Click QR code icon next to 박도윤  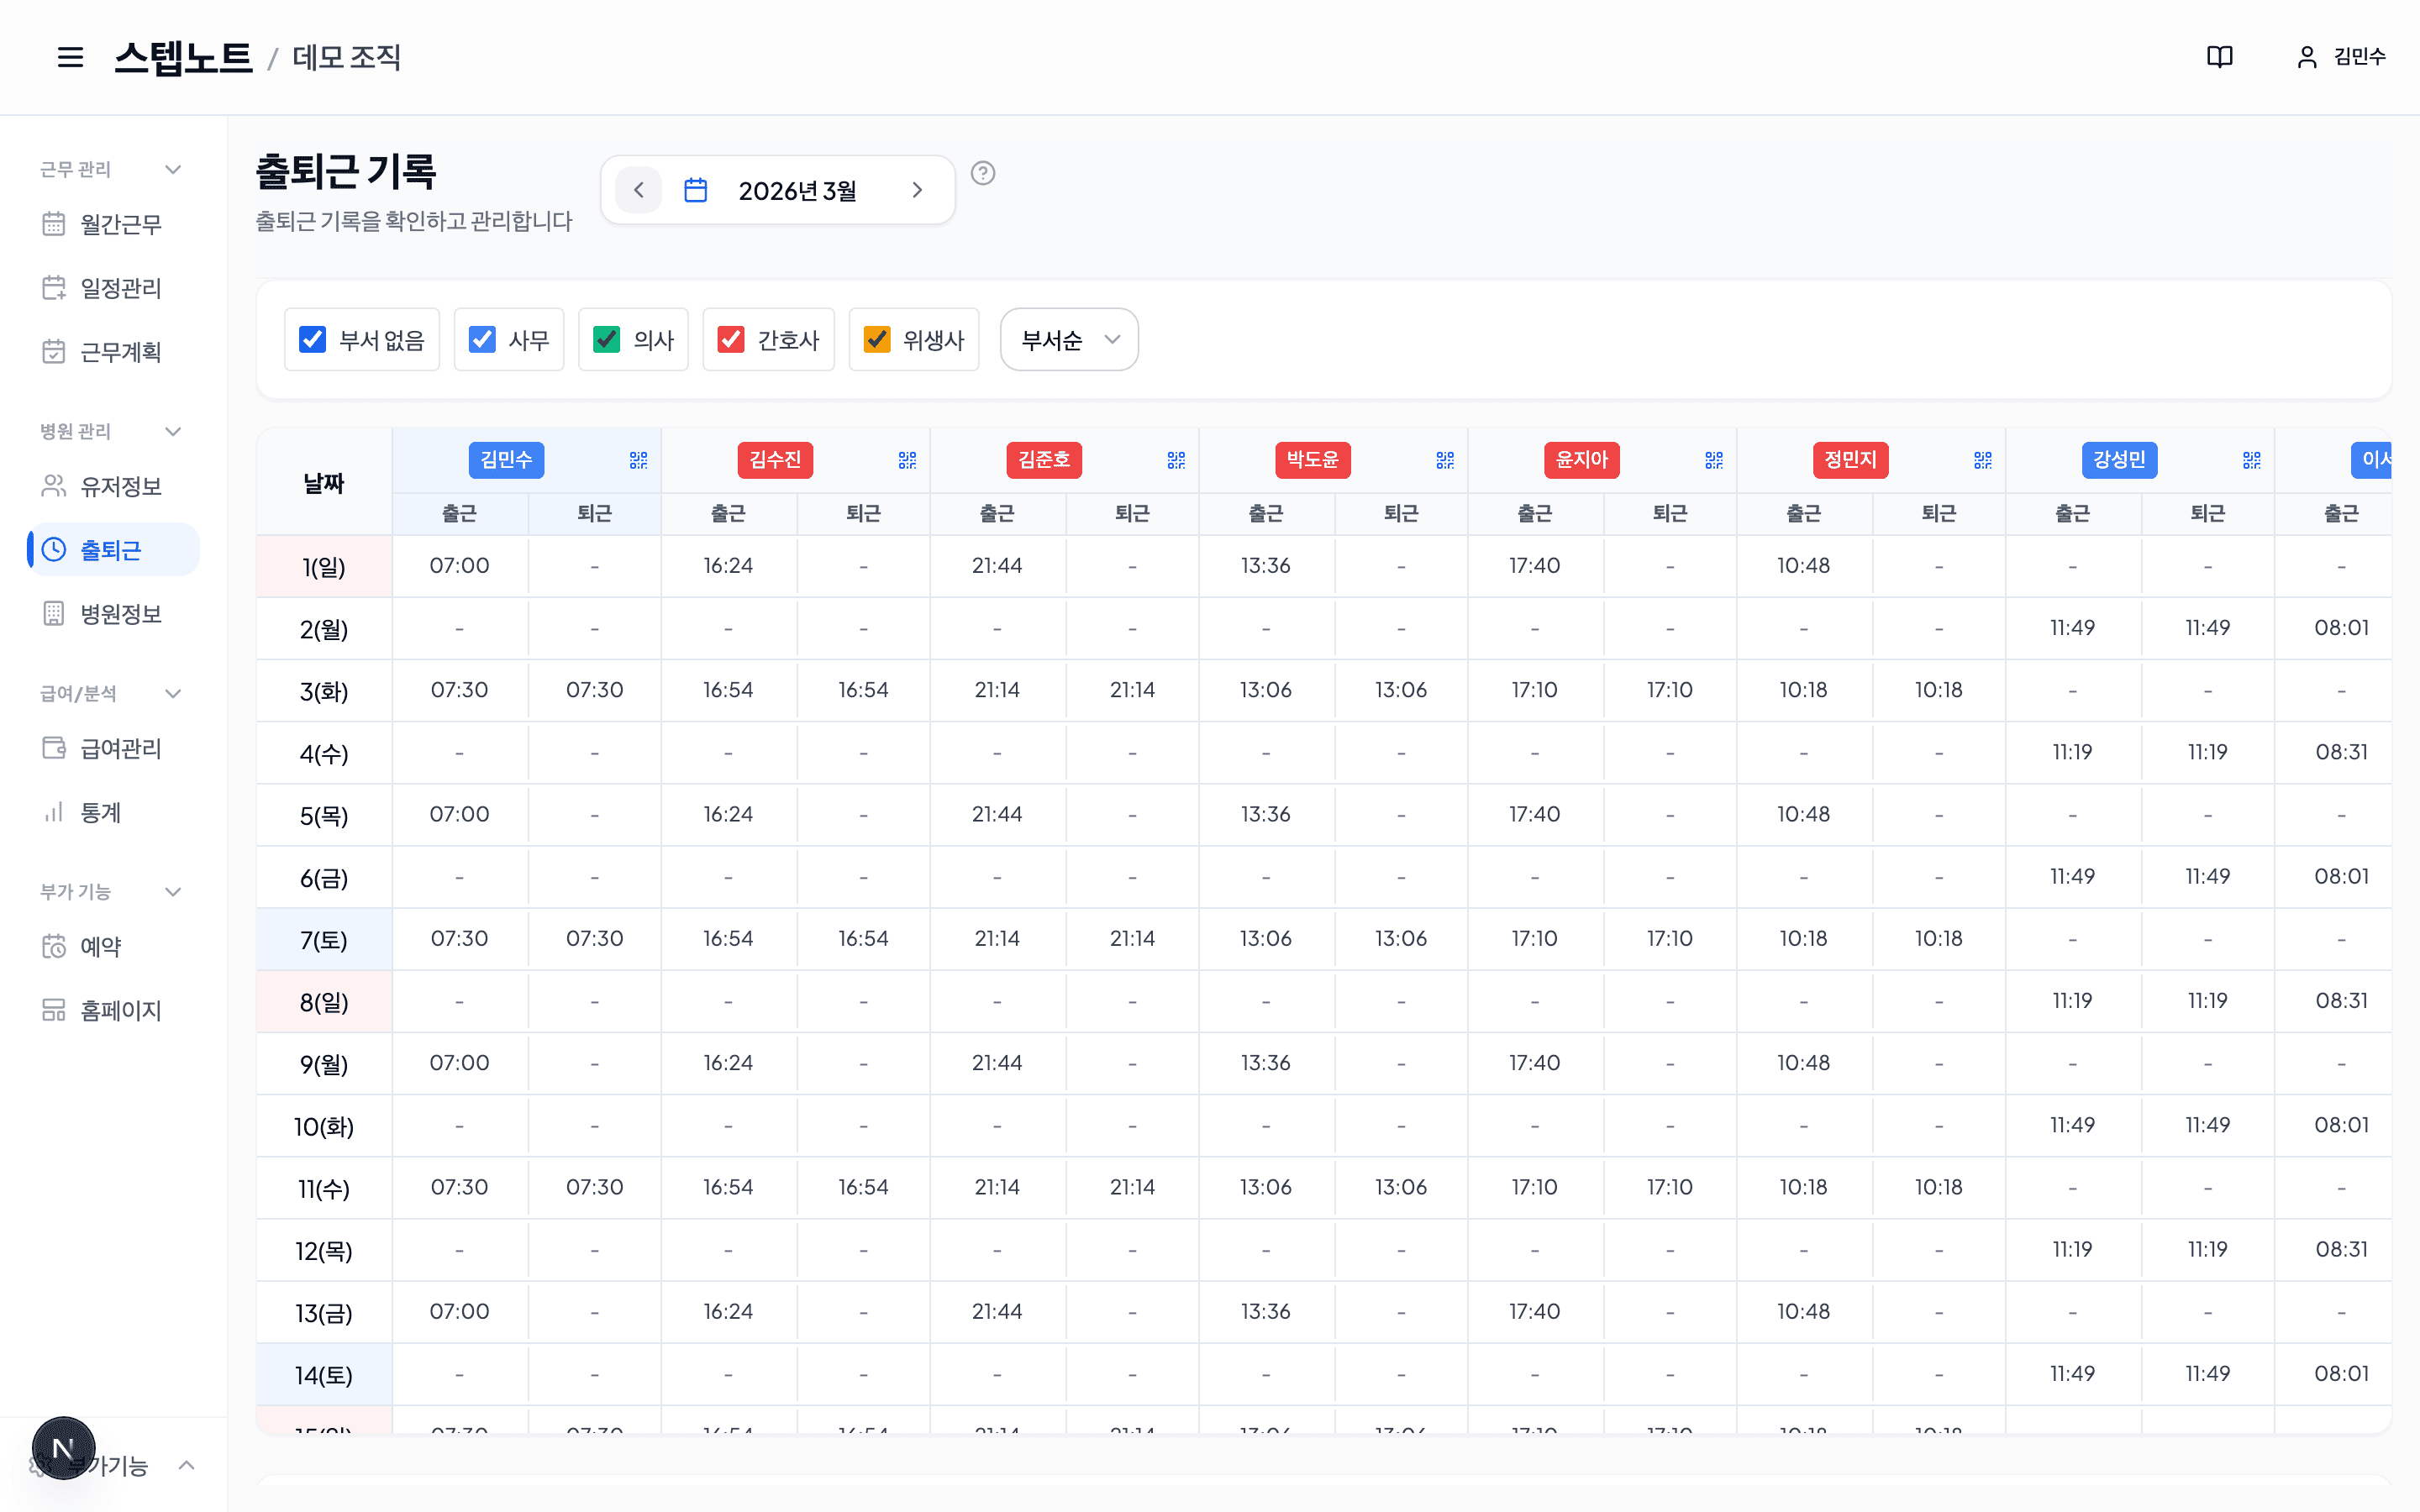point(1444,460)
